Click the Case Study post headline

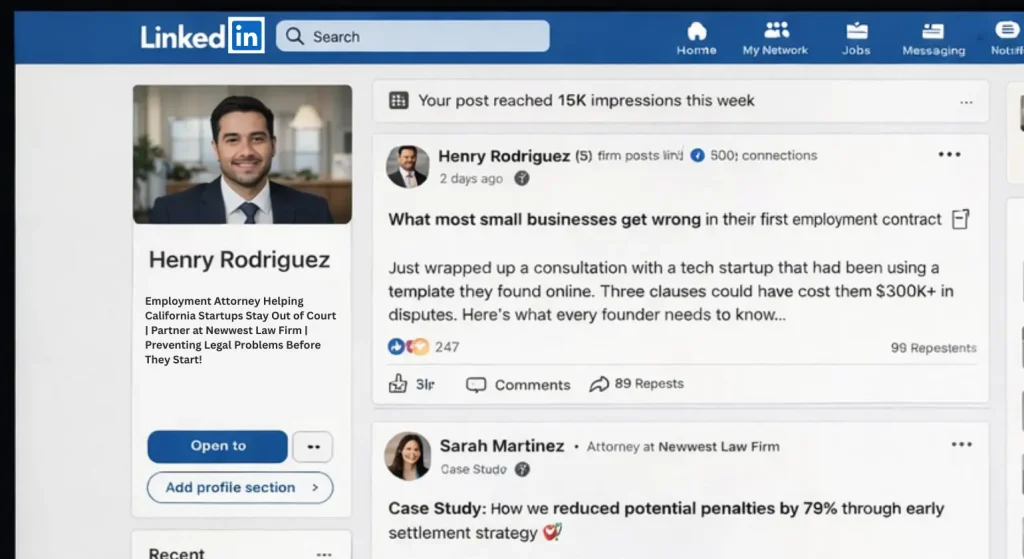[x=666, y=520]
